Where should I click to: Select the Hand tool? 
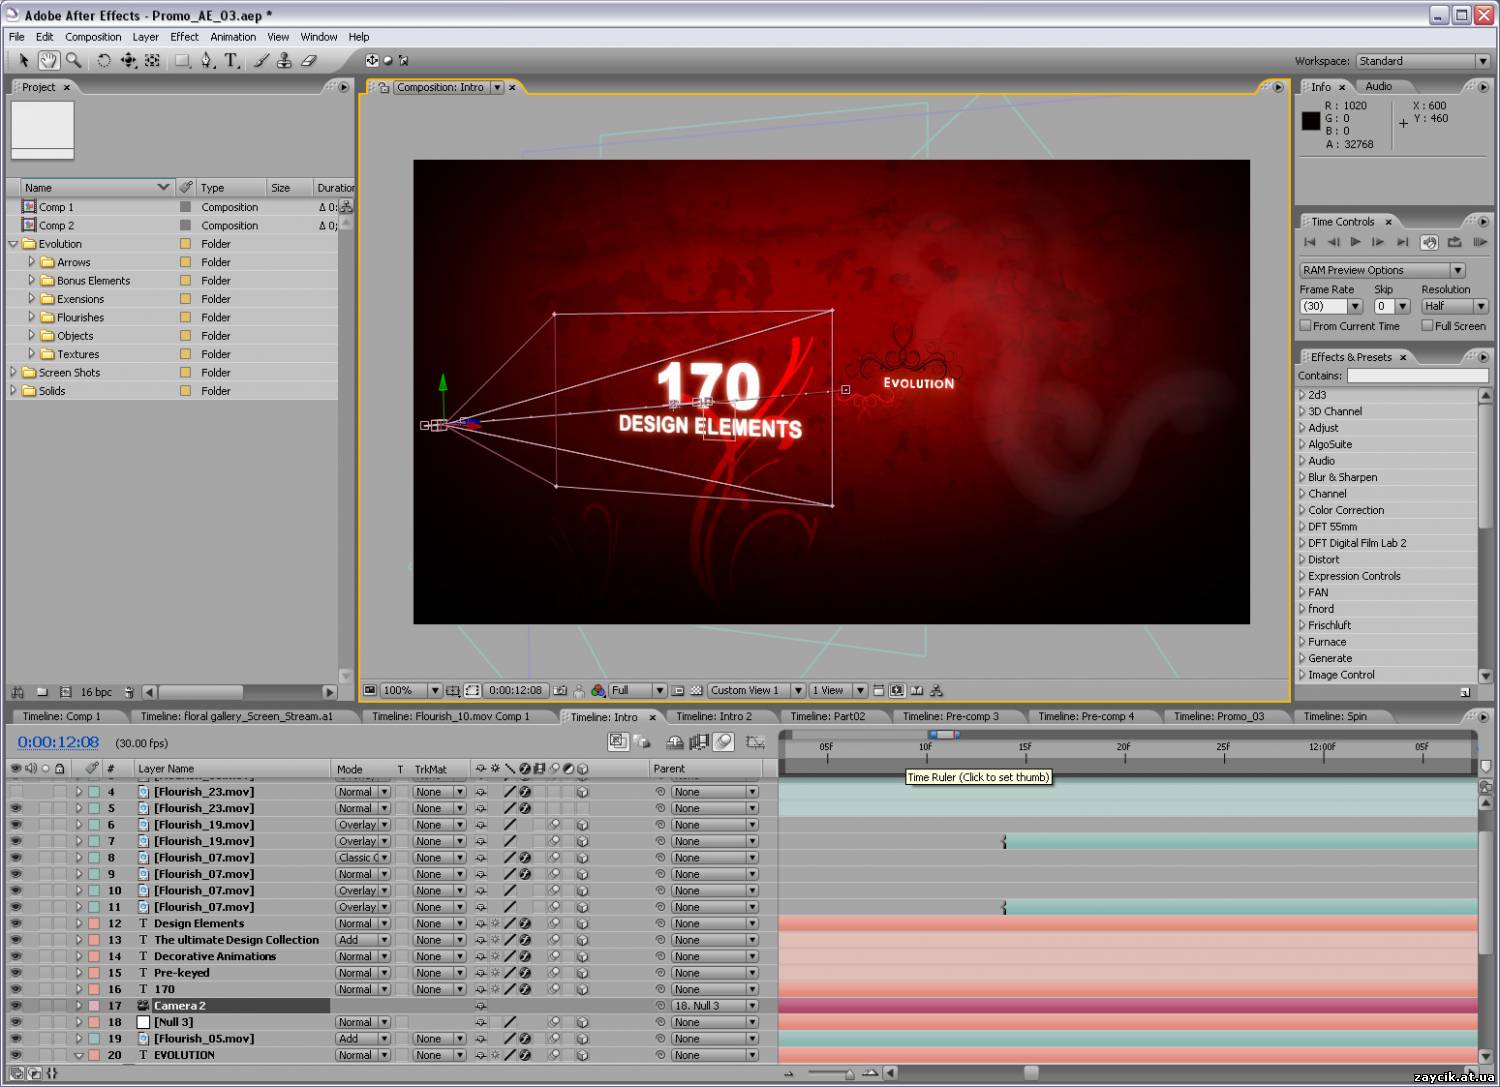tap(48, 61)
